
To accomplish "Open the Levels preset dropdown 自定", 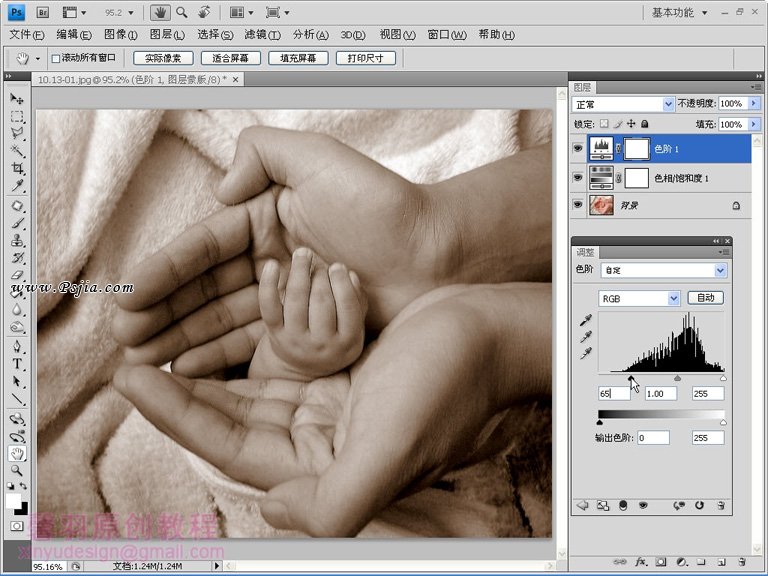I will click(662, 270).
